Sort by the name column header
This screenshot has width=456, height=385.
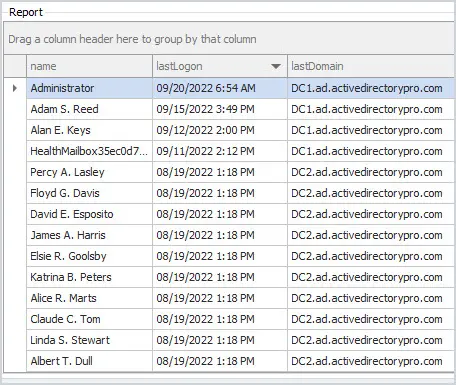(x=89, y=66)
